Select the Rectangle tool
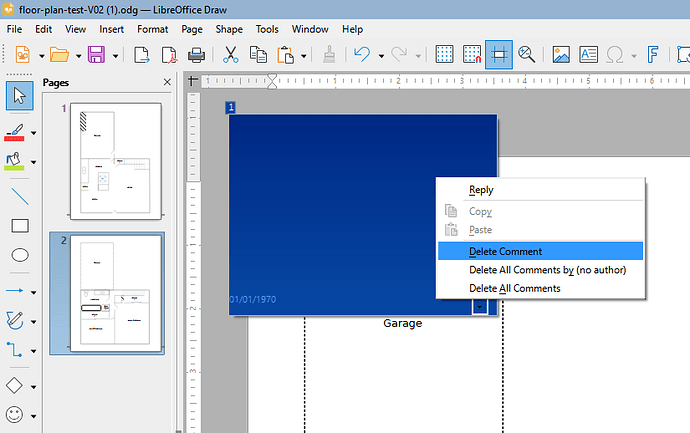 coord(20,226)
